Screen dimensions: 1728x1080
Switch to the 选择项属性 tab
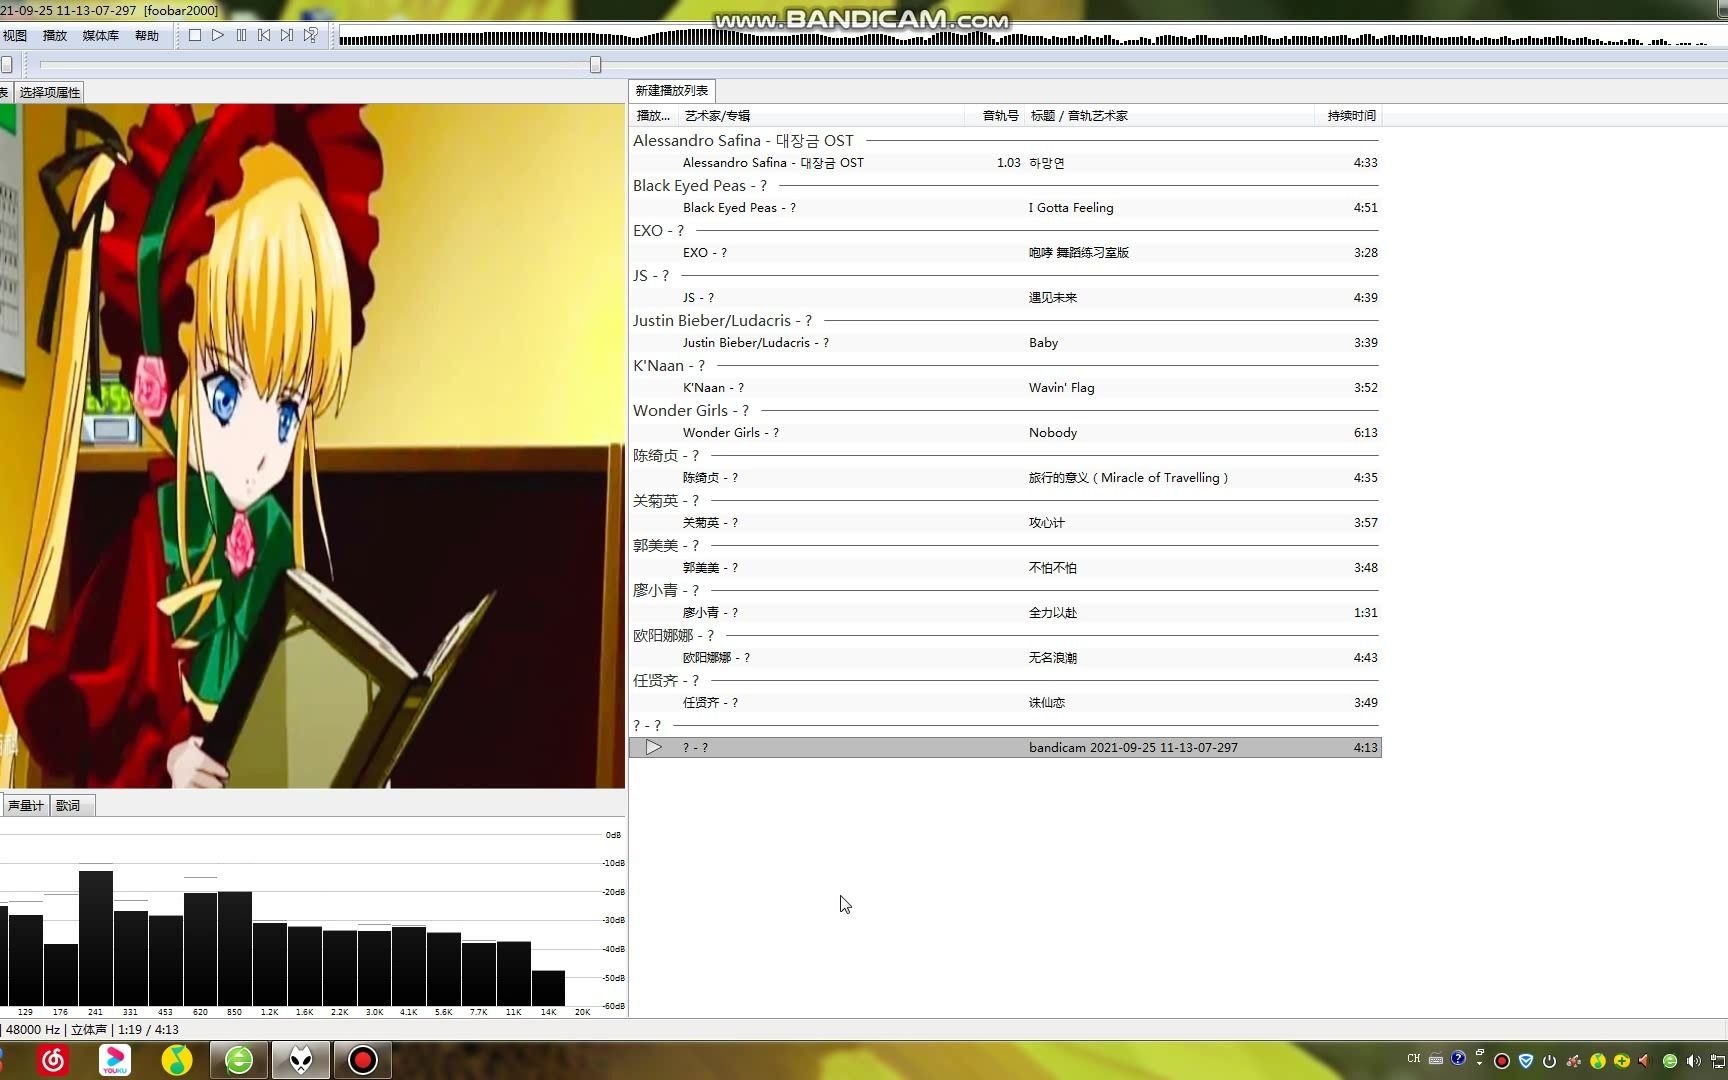click(50, 92)
